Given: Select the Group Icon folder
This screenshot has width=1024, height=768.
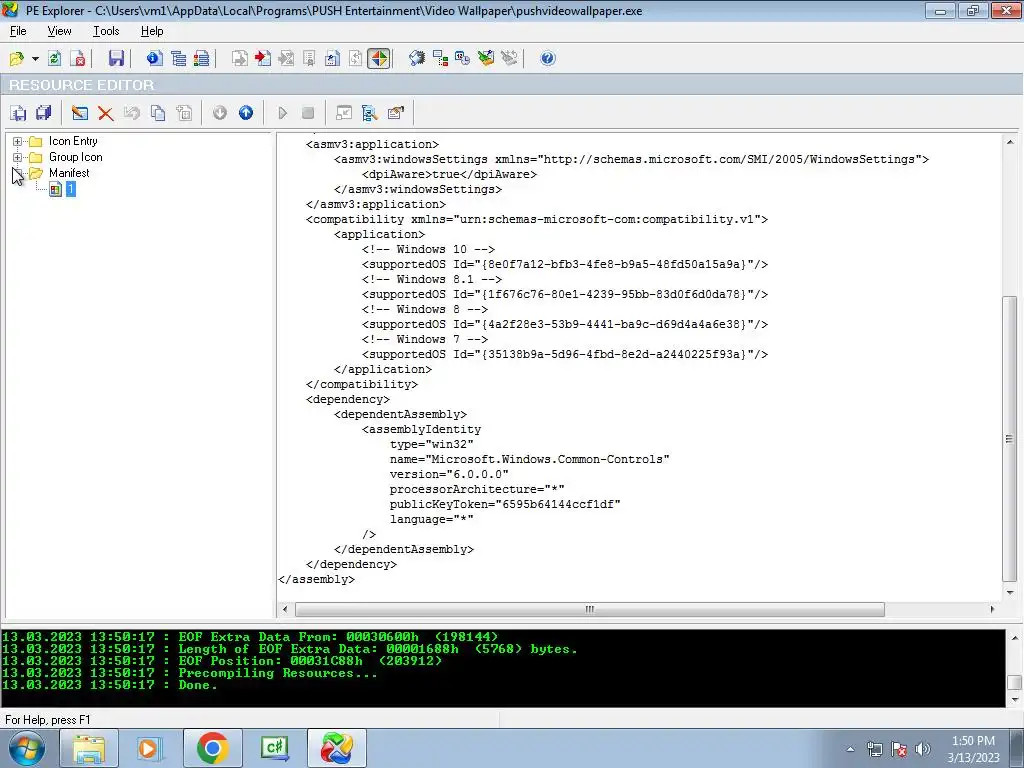Looking at the screenshot, I should (75, 157).
